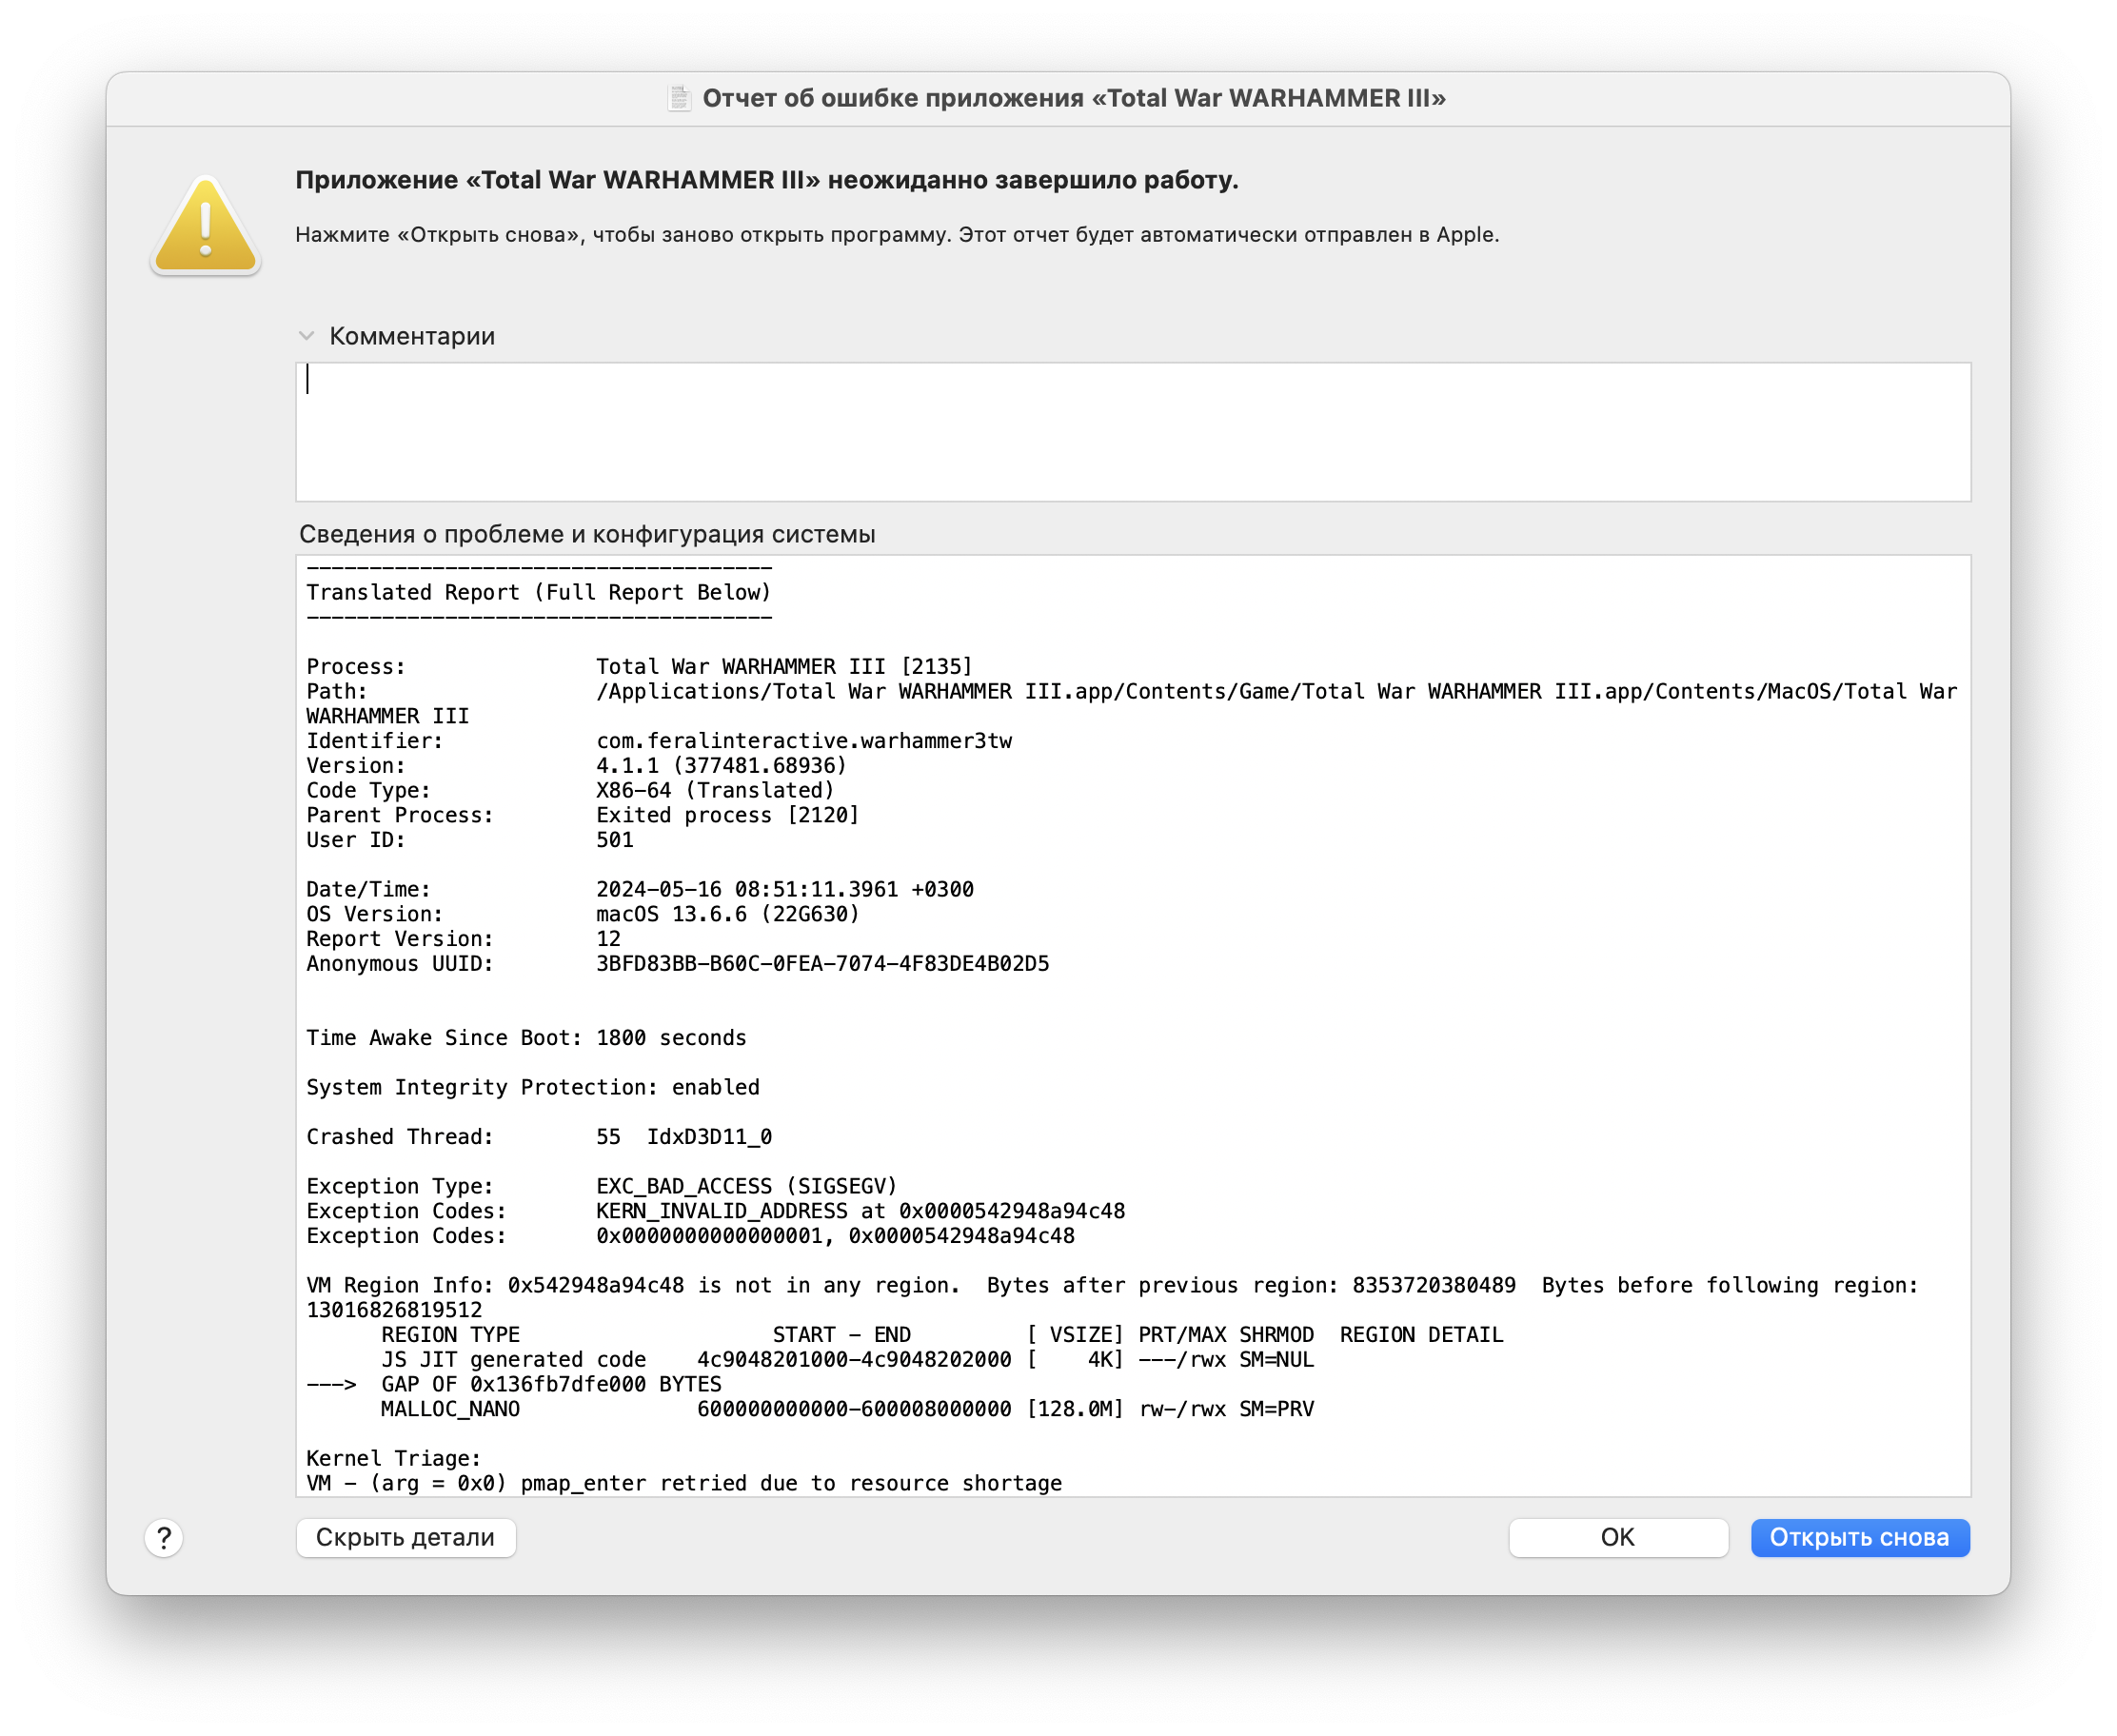
Task: Click the Path: /Applications/Total War line
Action: 1131,703
